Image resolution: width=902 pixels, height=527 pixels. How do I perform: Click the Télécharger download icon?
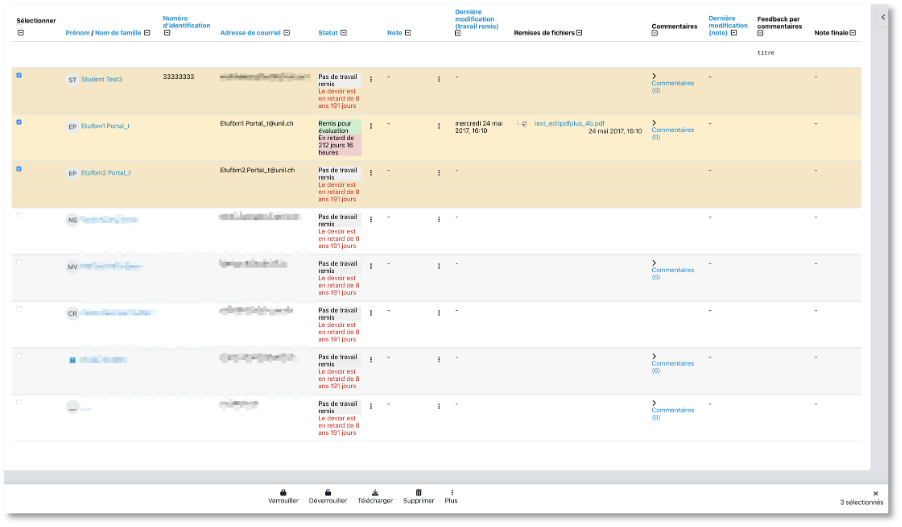375,492
